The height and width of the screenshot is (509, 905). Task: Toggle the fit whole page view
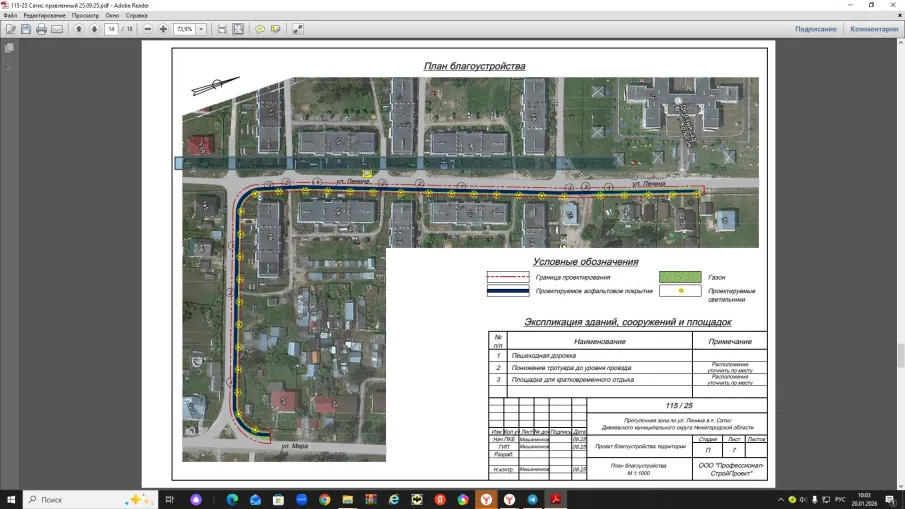[238, 29]
